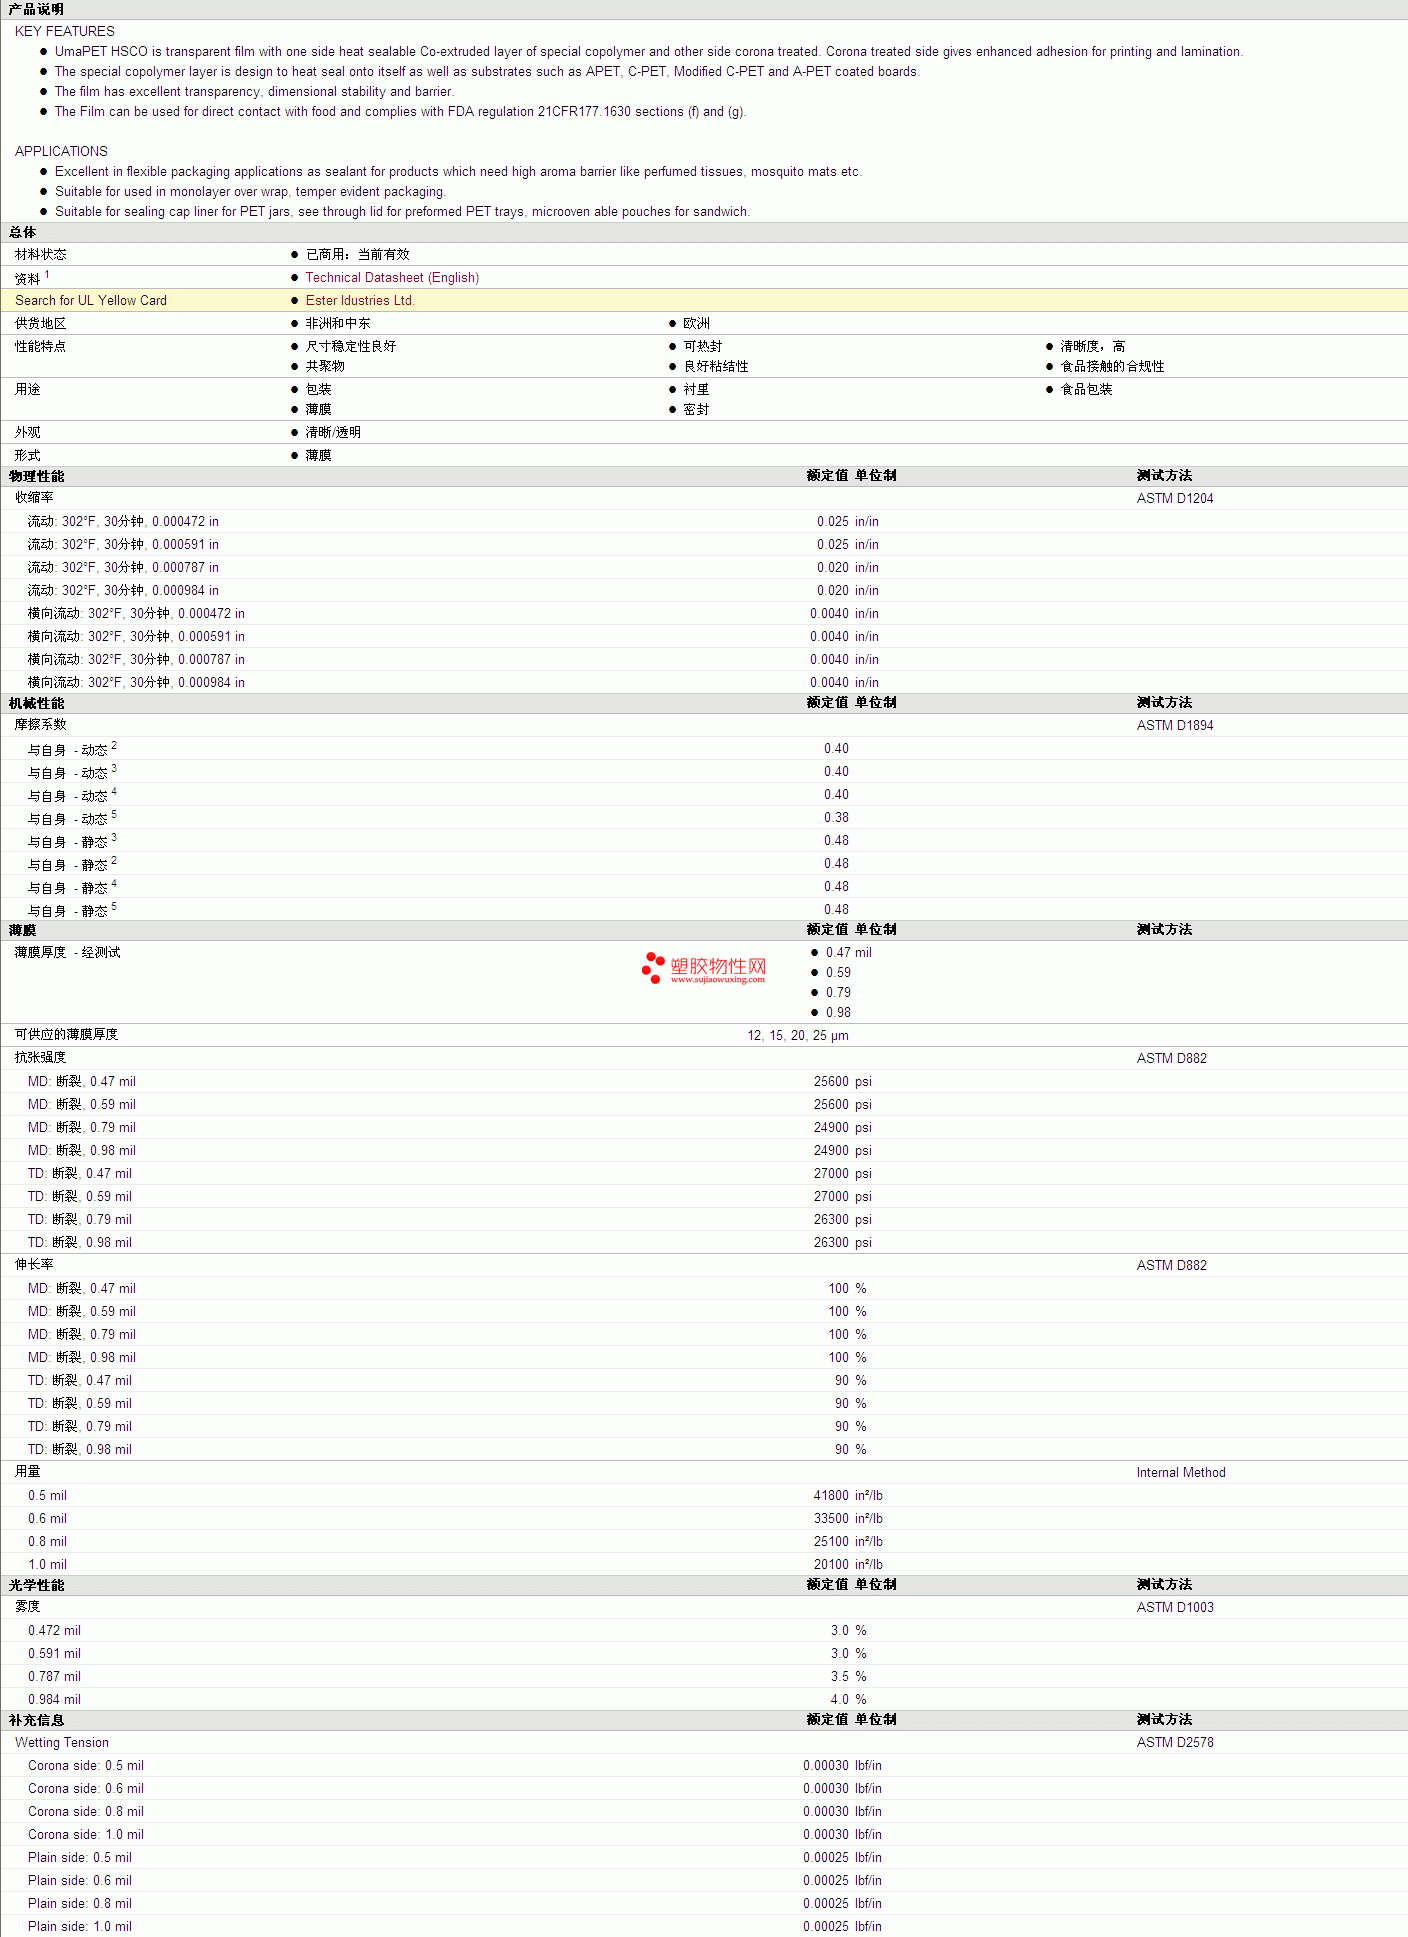
Task: Click the tested thickness value "0.47 mil"
Action: 849,953
